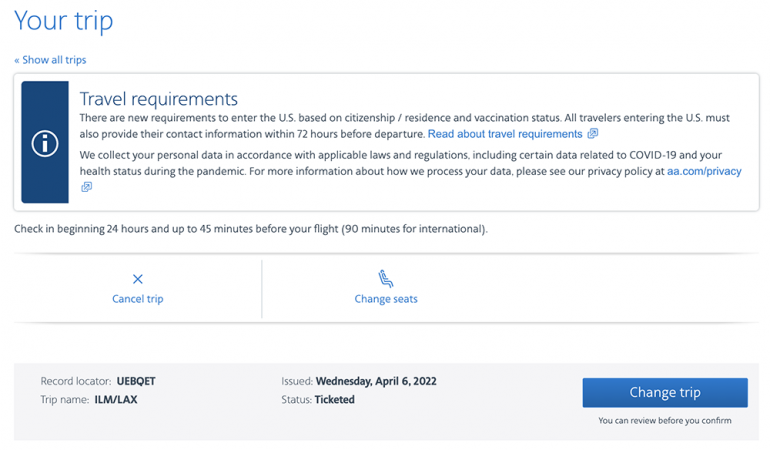The width and height of the screenshot is (770, 450).
Task: Click the Ticketed status value
Action: pos(335,400)
